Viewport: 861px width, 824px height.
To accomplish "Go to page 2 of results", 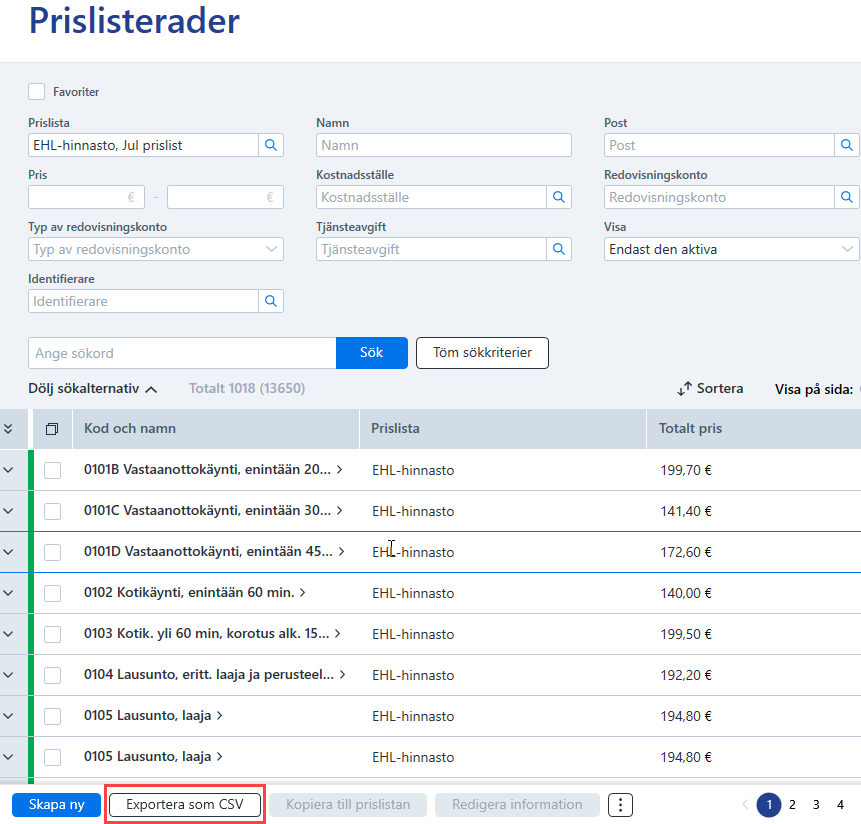I will point(792,805).
